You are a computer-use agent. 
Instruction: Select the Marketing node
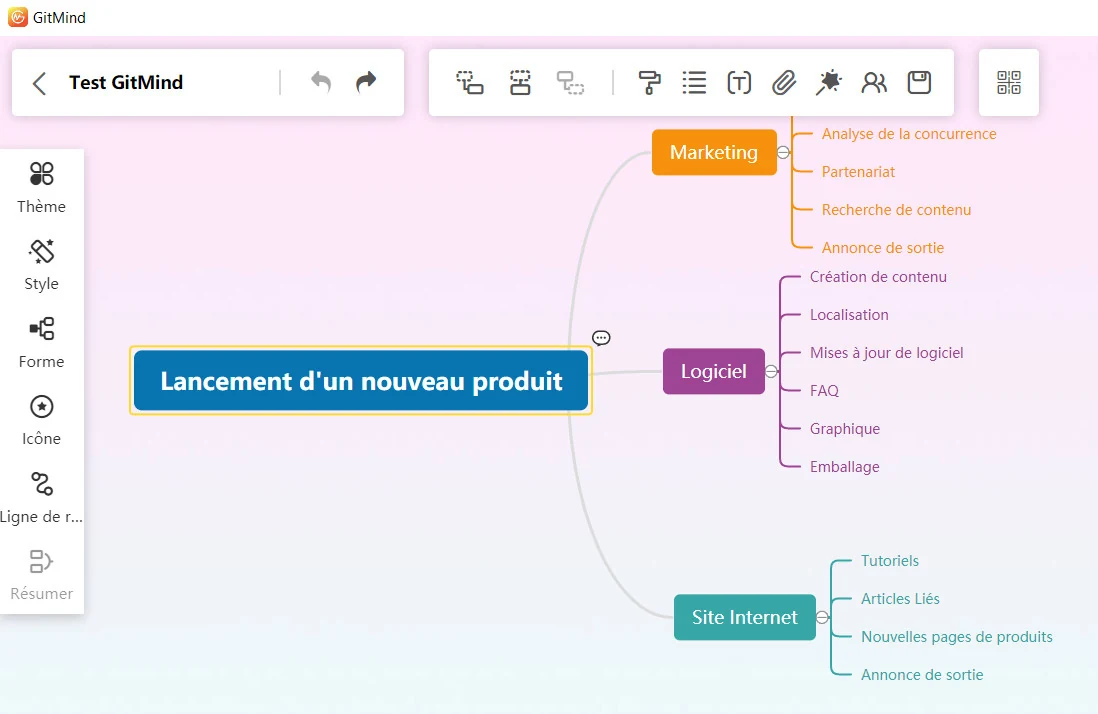click(714, 152)
